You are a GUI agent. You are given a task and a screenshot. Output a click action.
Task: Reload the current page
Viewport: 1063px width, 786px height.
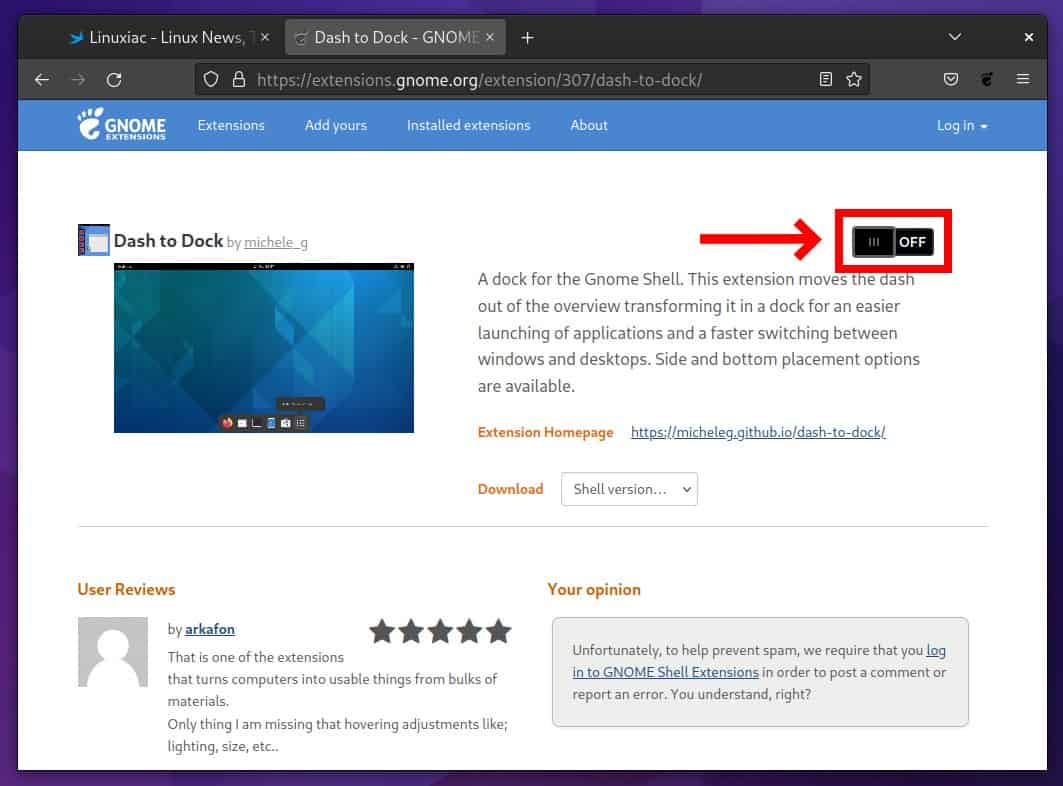click(114, 78)
